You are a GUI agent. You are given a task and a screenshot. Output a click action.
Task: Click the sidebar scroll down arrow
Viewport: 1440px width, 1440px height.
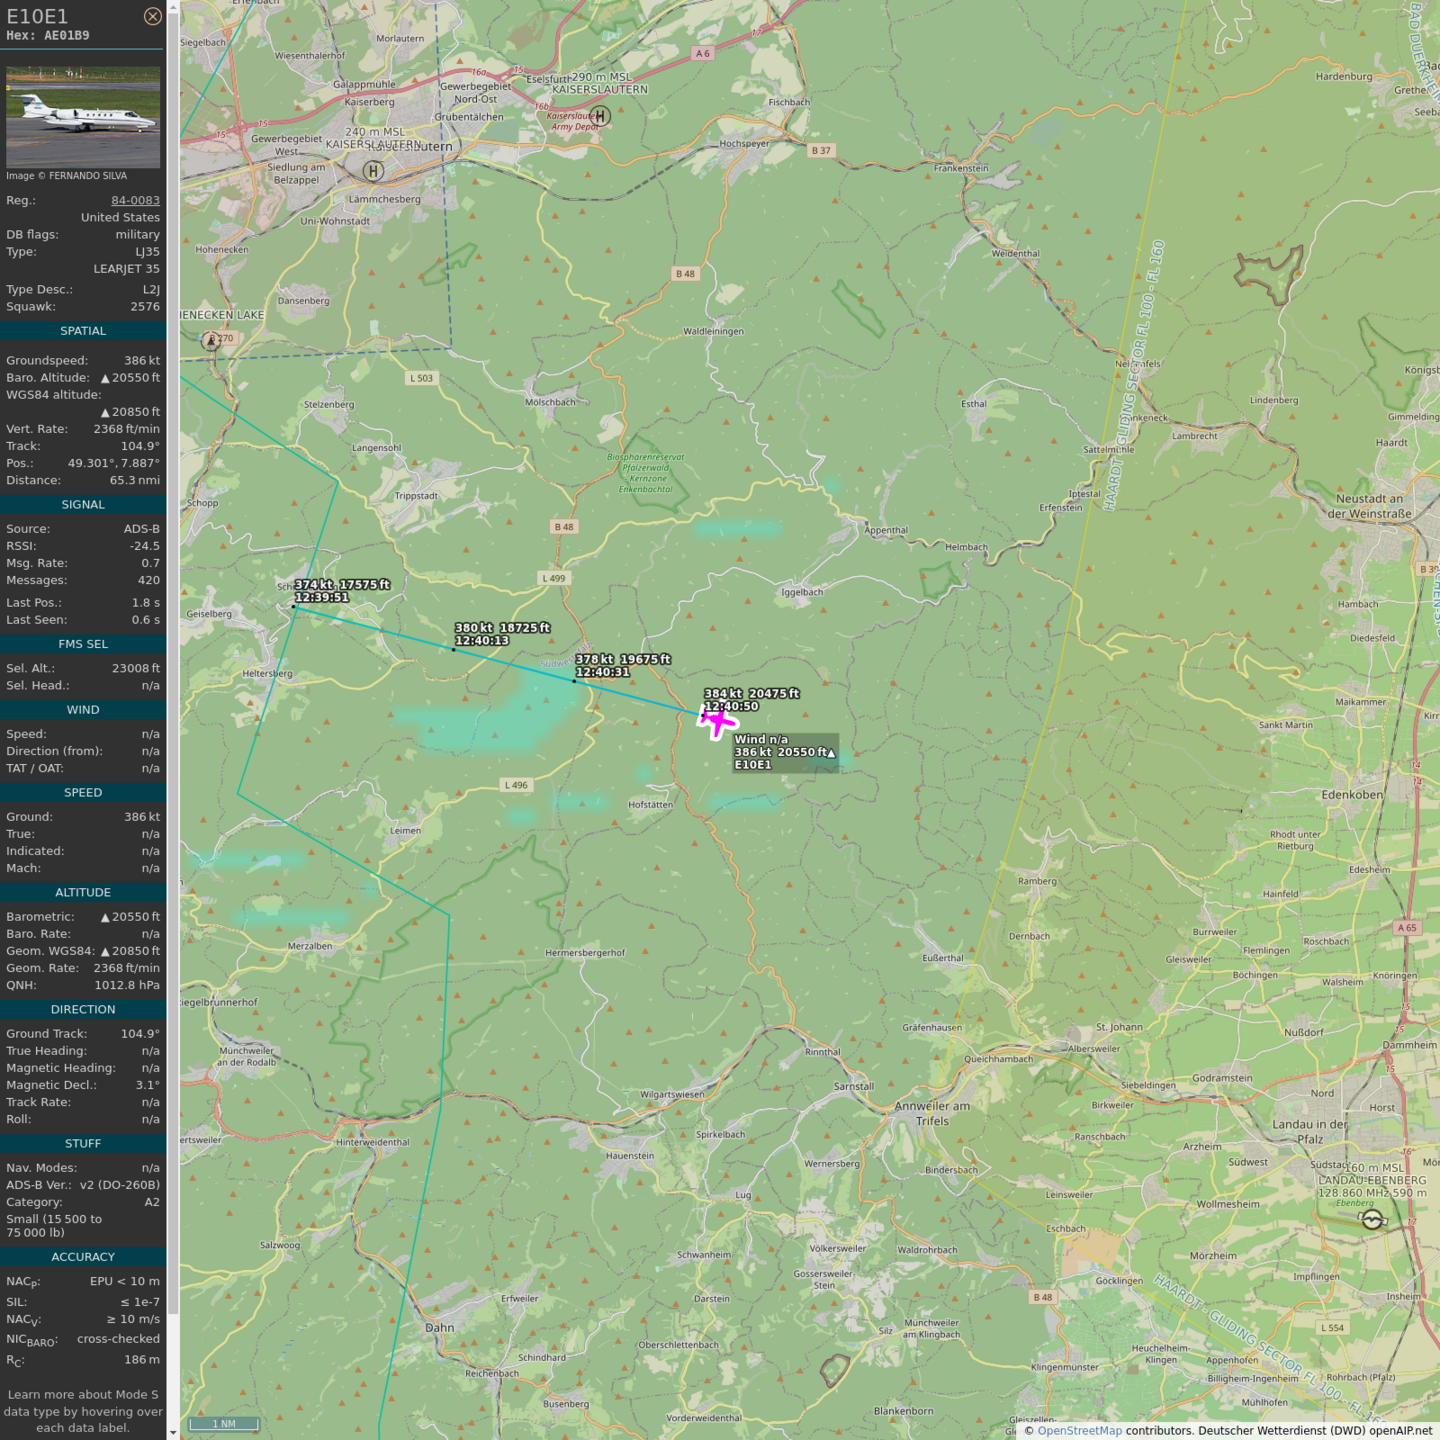point(173,1432)
